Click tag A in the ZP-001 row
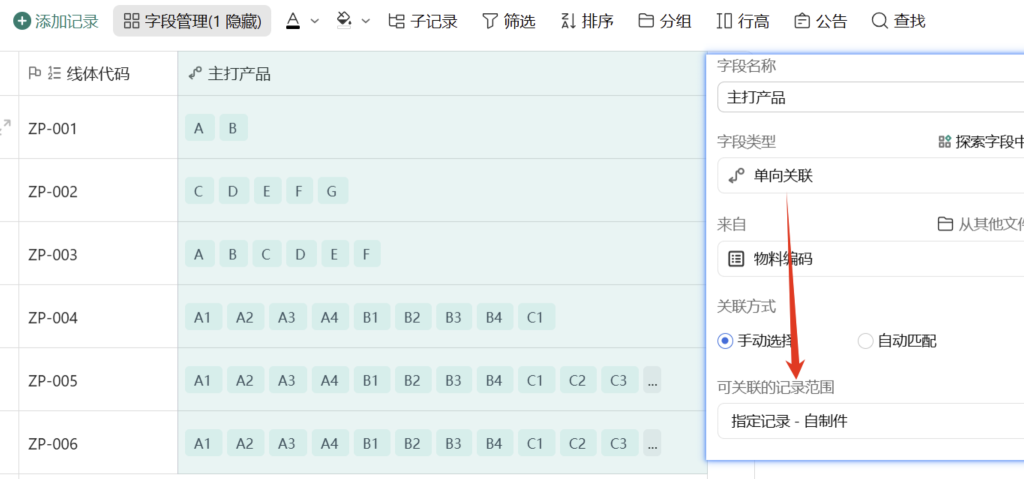Viewport: 1024px width, 479px height. (x=199, y=128)
